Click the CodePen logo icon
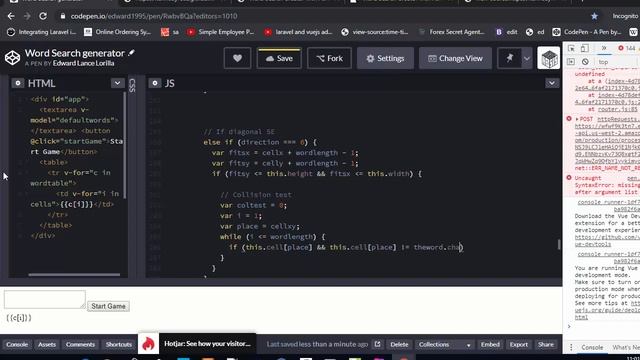The height and width of the screenshot is (360, 640). click(x=12, y=58)
